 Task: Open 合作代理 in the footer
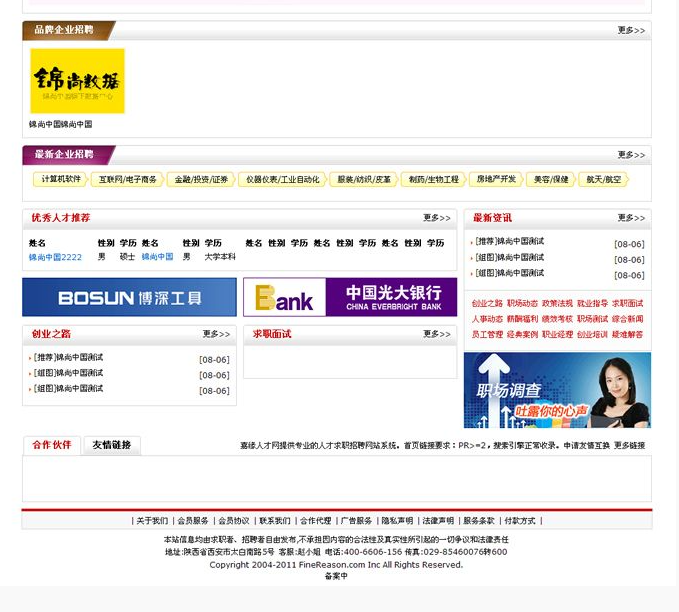click(316, 521)
